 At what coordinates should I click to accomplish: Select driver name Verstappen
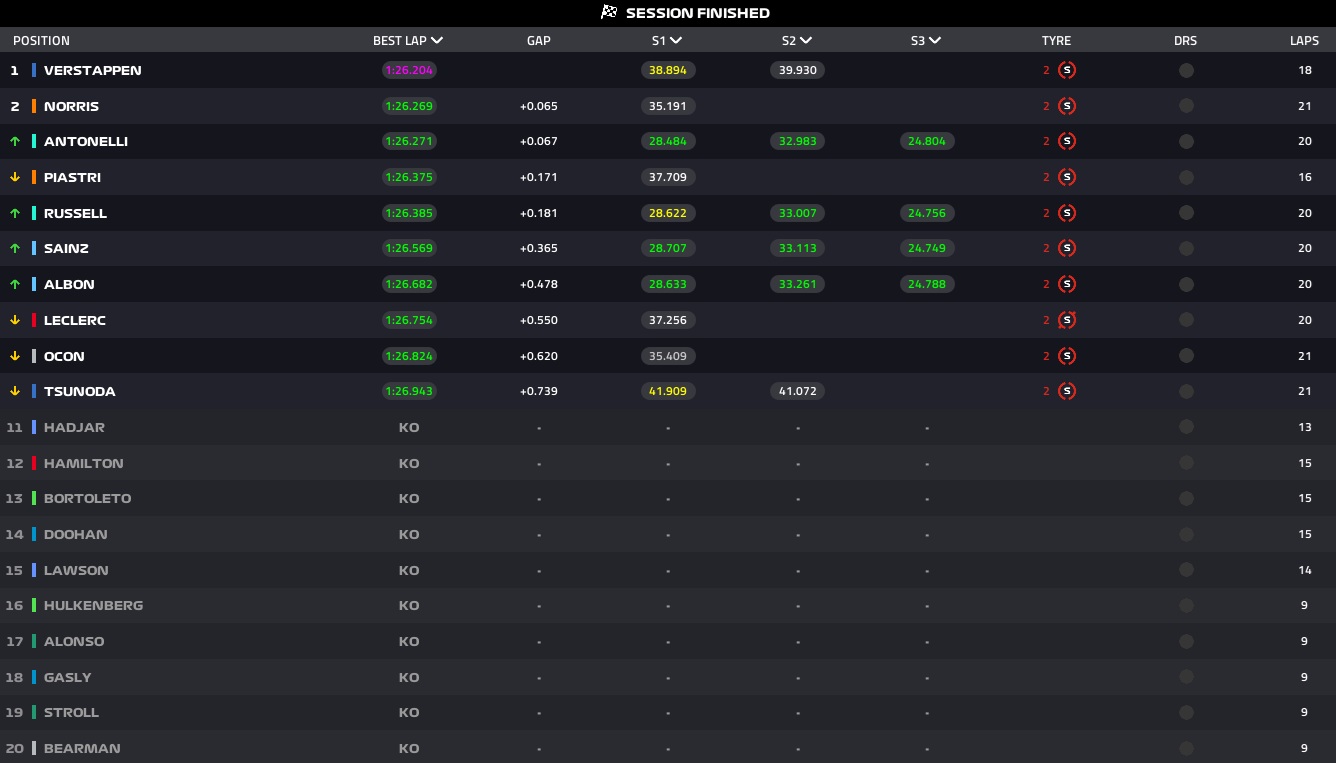(x=93, y=70)
